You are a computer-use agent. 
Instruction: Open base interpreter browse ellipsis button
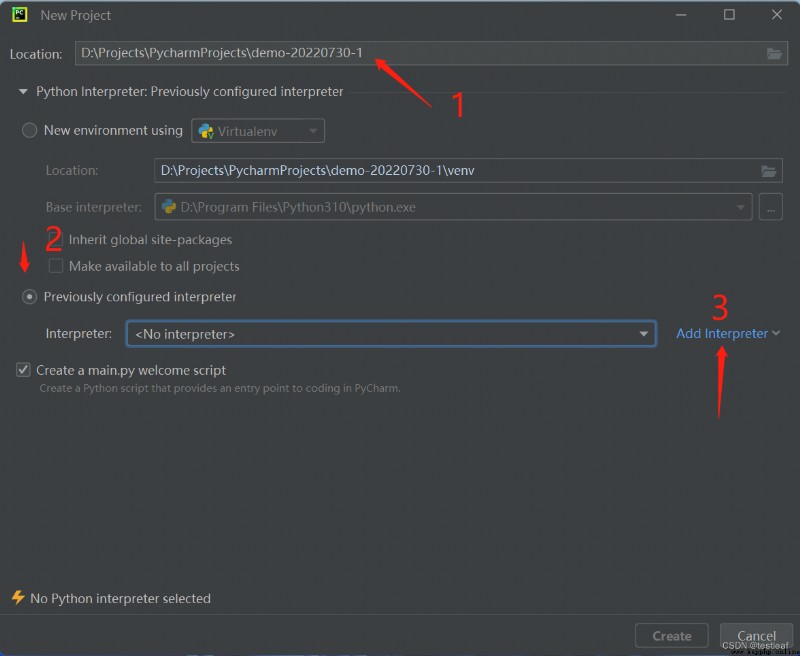click(x=770, y=207)
